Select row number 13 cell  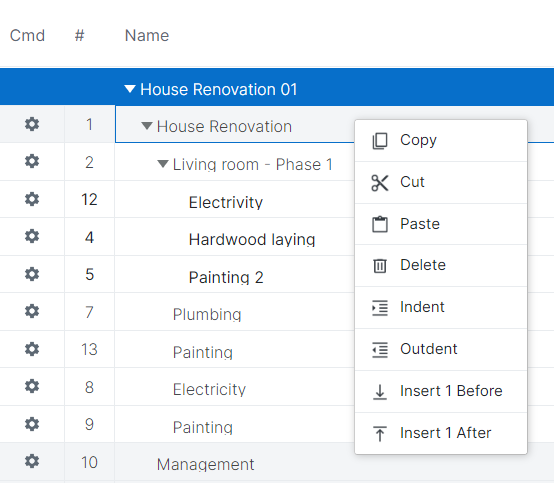89,349
